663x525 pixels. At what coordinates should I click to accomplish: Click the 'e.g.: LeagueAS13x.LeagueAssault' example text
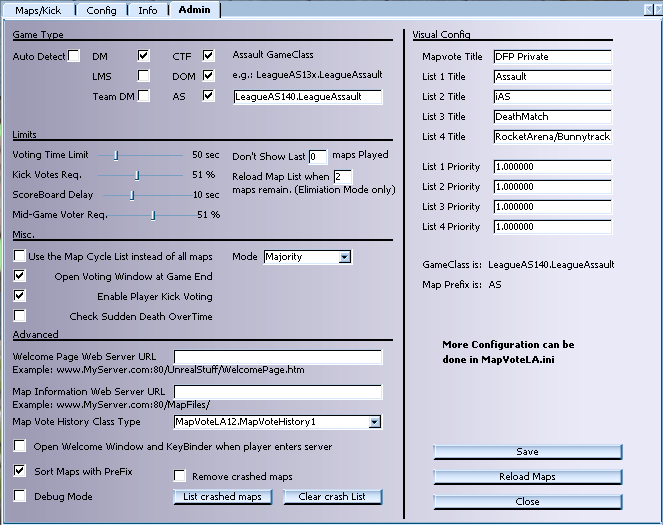(307, 75)
